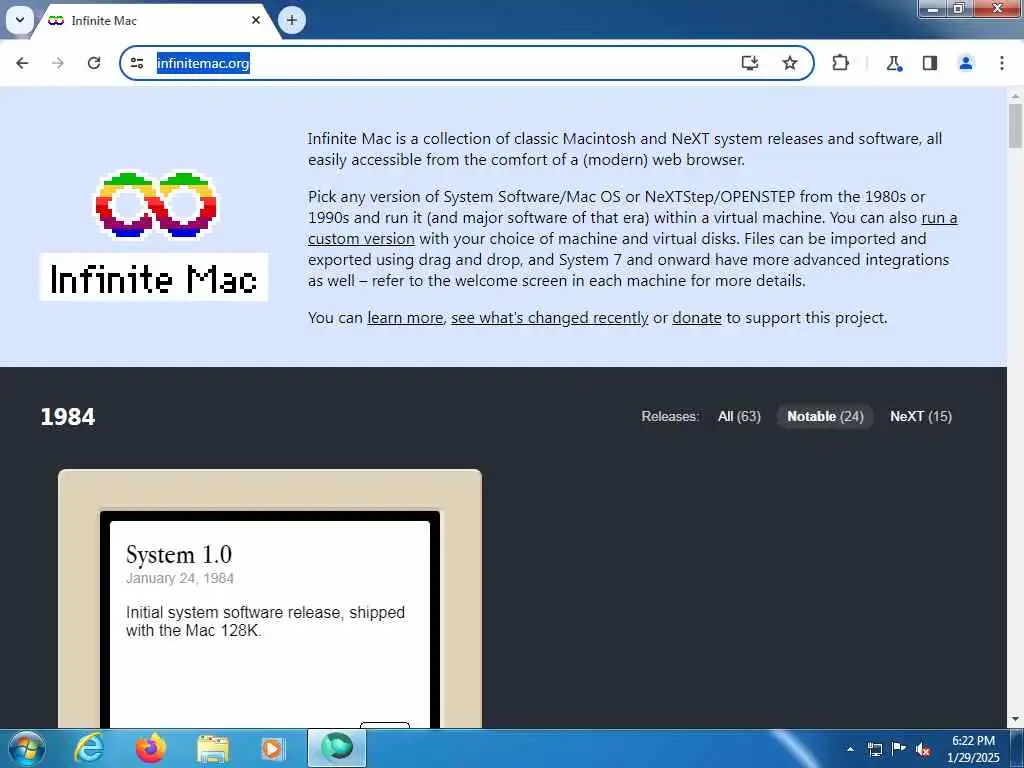1024x768 pixels.
Task: Open "see what's changed recently" link
Action: tap(549, 318)
